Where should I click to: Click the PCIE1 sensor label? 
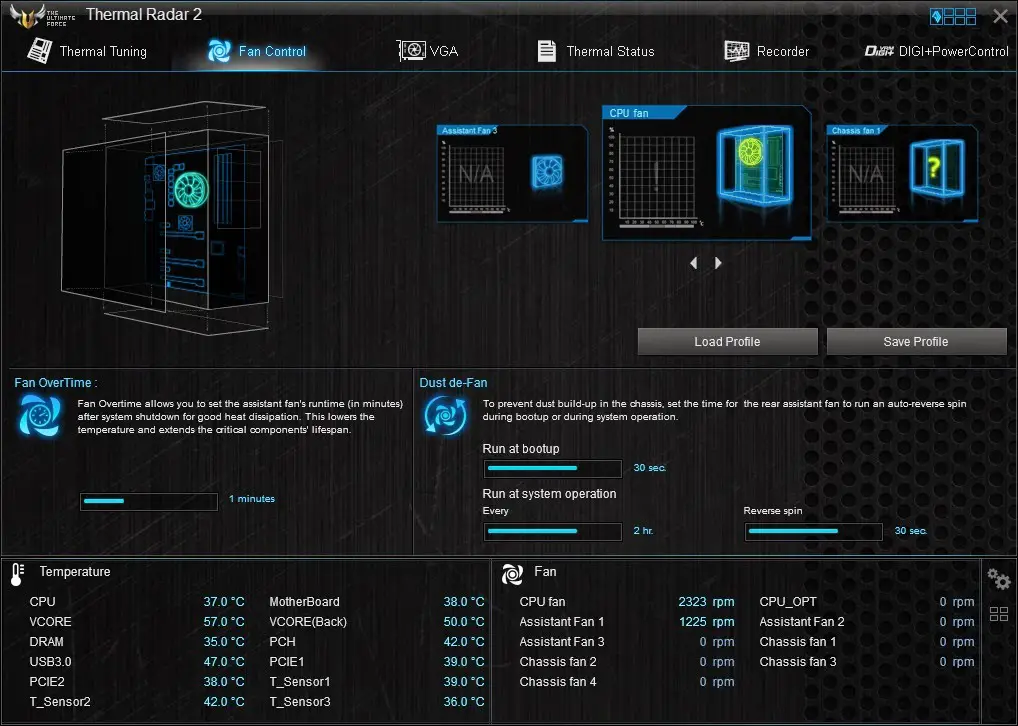pyautogui.click(x=286, y=662)
